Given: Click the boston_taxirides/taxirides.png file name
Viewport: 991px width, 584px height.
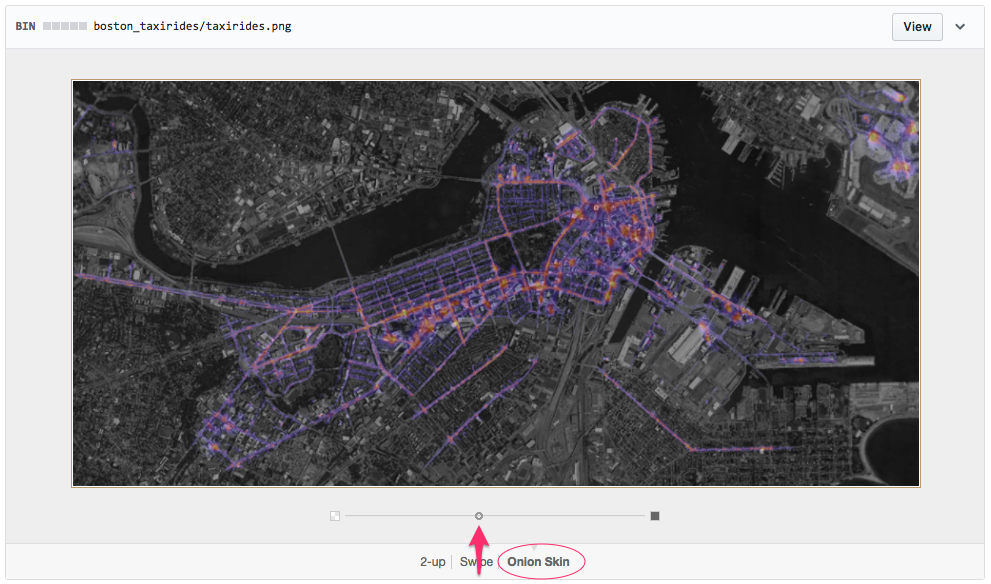Looking at the screenshot, I should pyautogui.click(x=192, y=27).
